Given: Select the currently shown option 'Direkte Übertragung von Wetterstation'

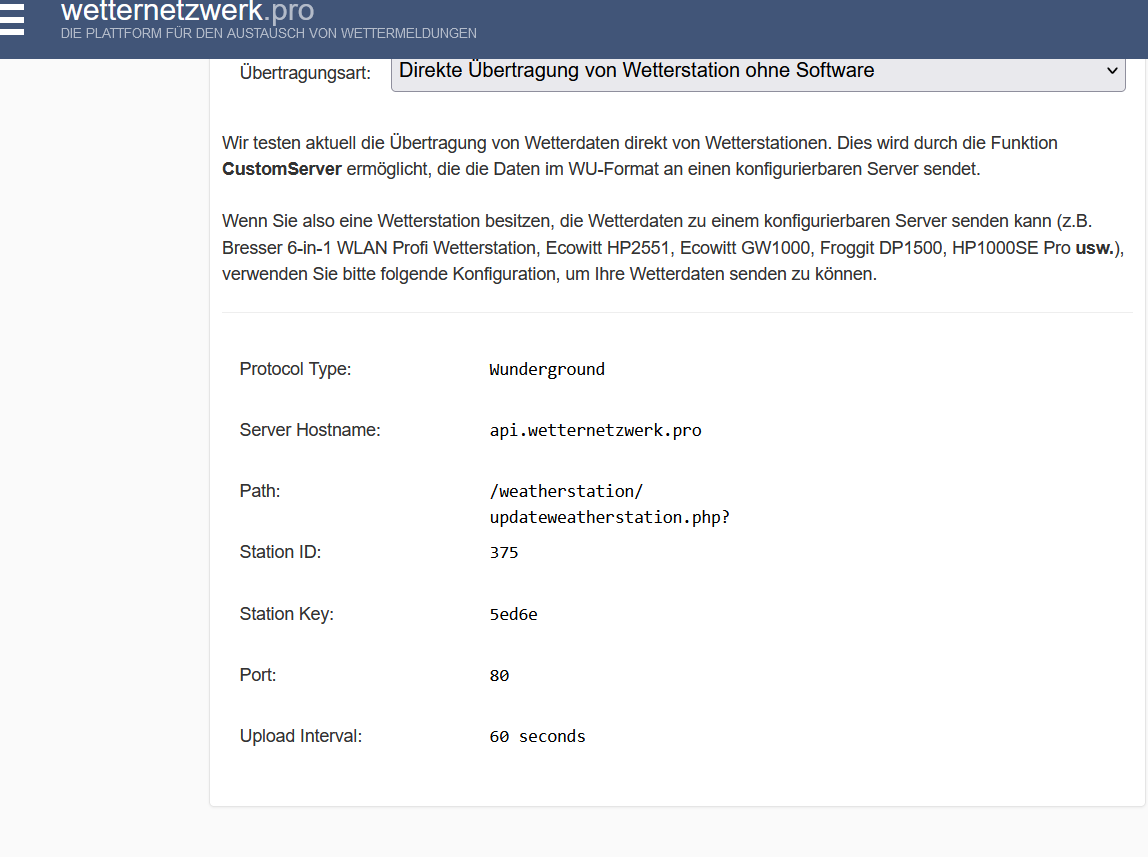Looking at the screenshot, I should point(636,71).
